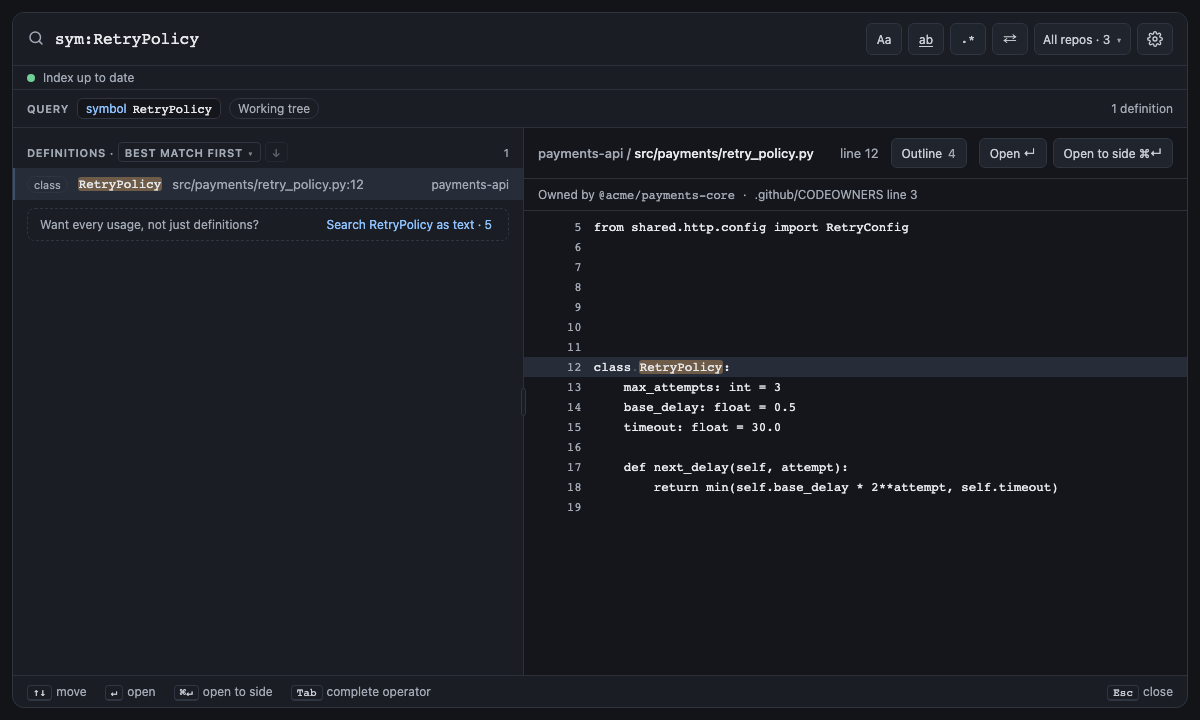
Task: Click the Open to side button
Action: click(1112, 153)
